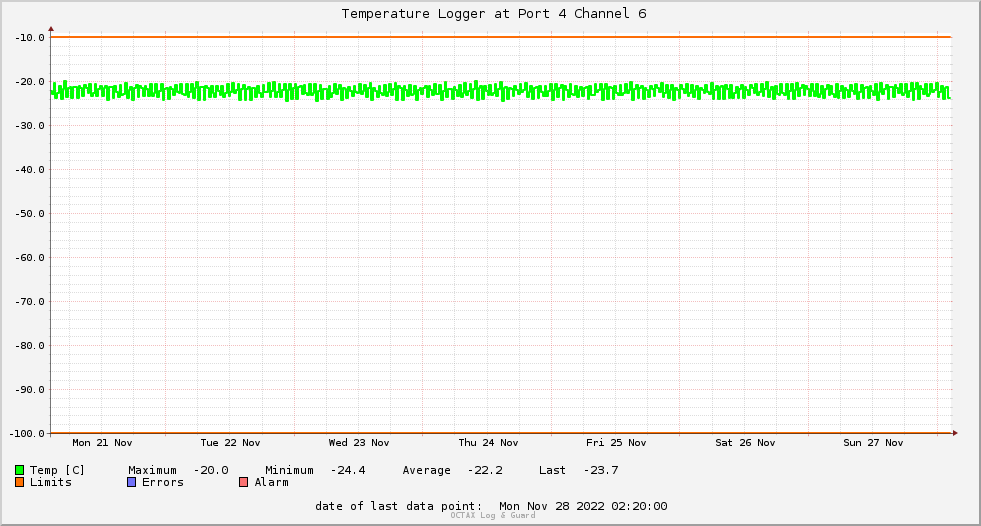The width and height of the screenshot is (981, 526).
Task: Click the -40.0 y-axis label
Action: pos(29,169)
